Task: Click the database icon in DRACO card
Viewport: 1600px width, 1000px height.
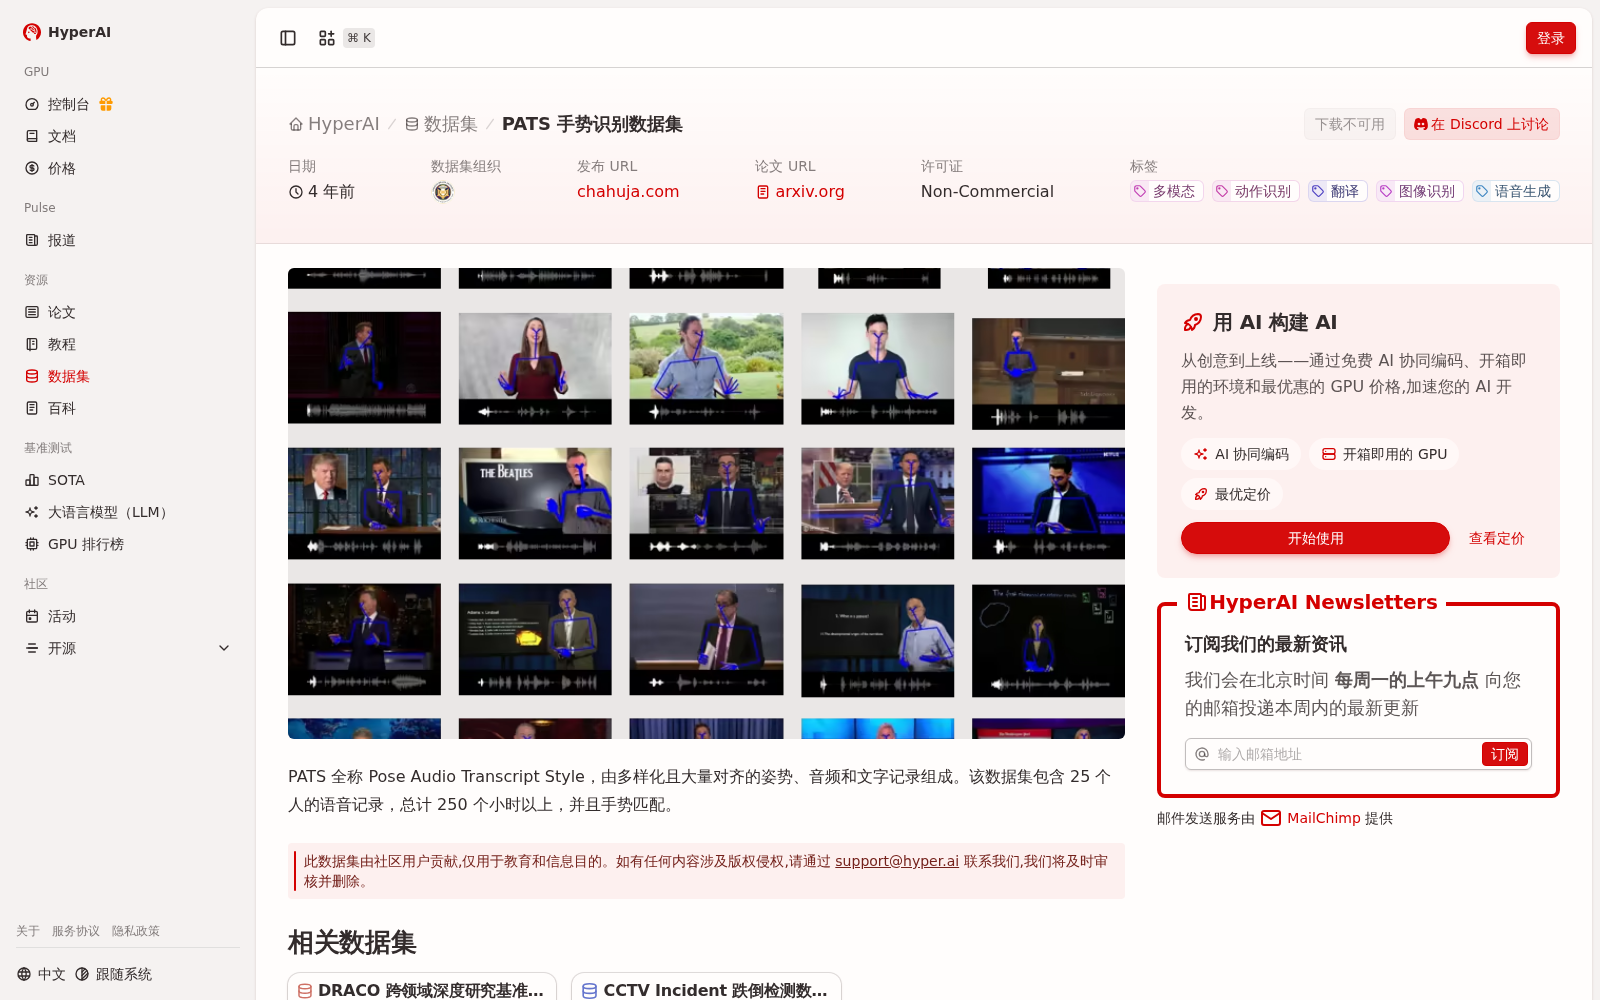Action: coord(305,991)
